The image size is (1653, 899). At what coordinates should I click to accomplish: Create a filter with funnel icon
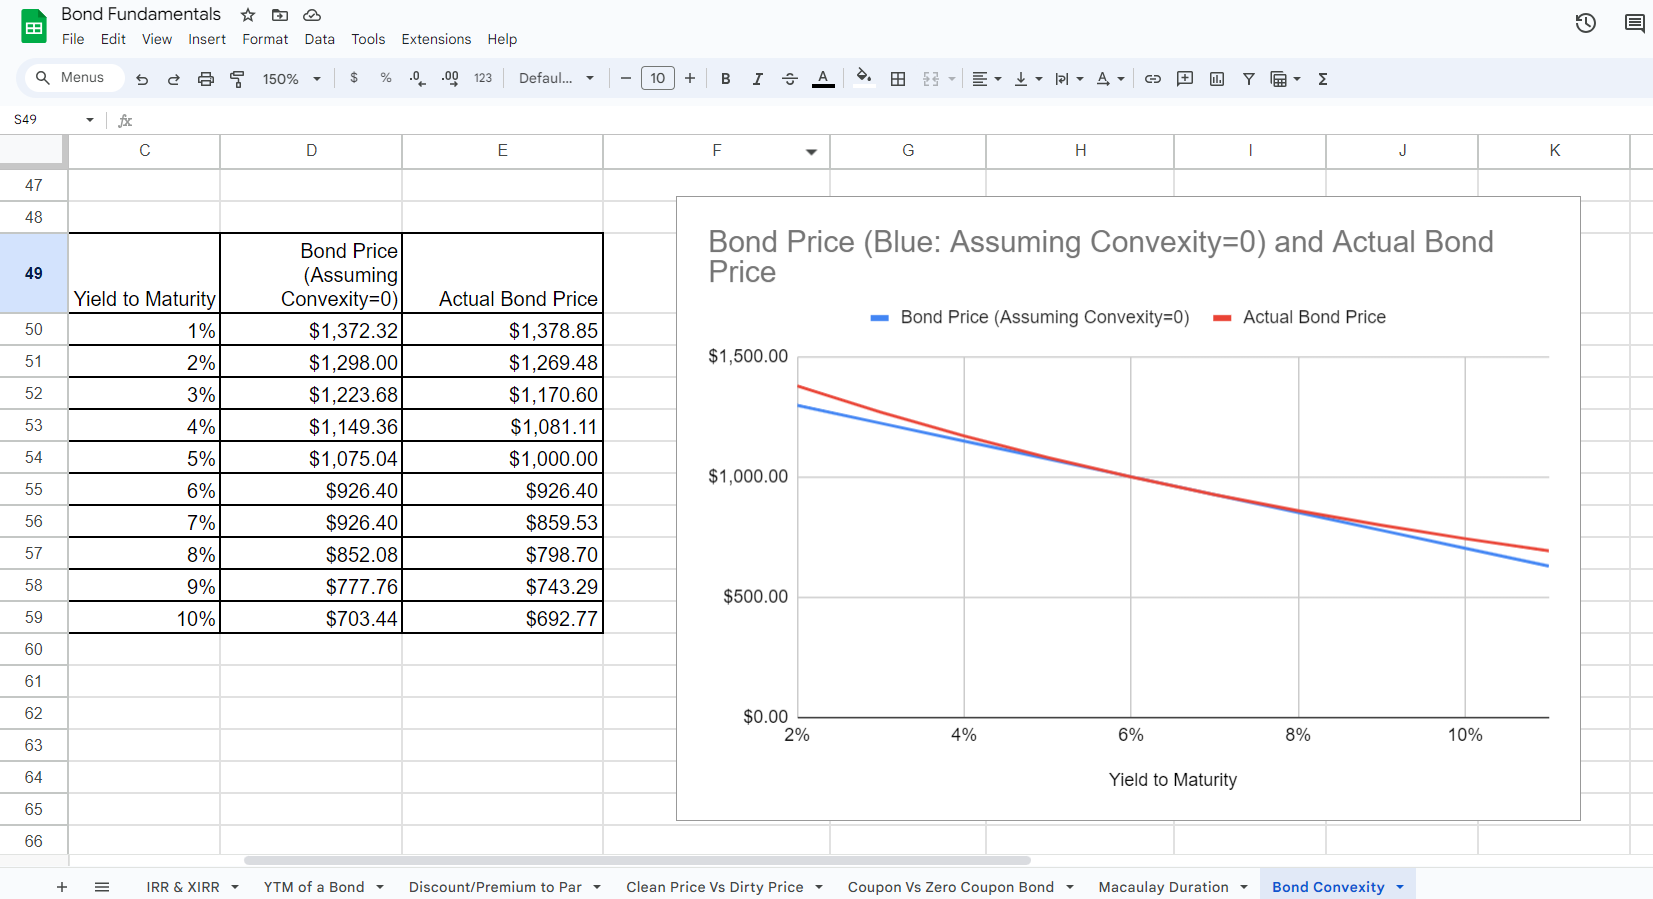tap(1249, 79)
